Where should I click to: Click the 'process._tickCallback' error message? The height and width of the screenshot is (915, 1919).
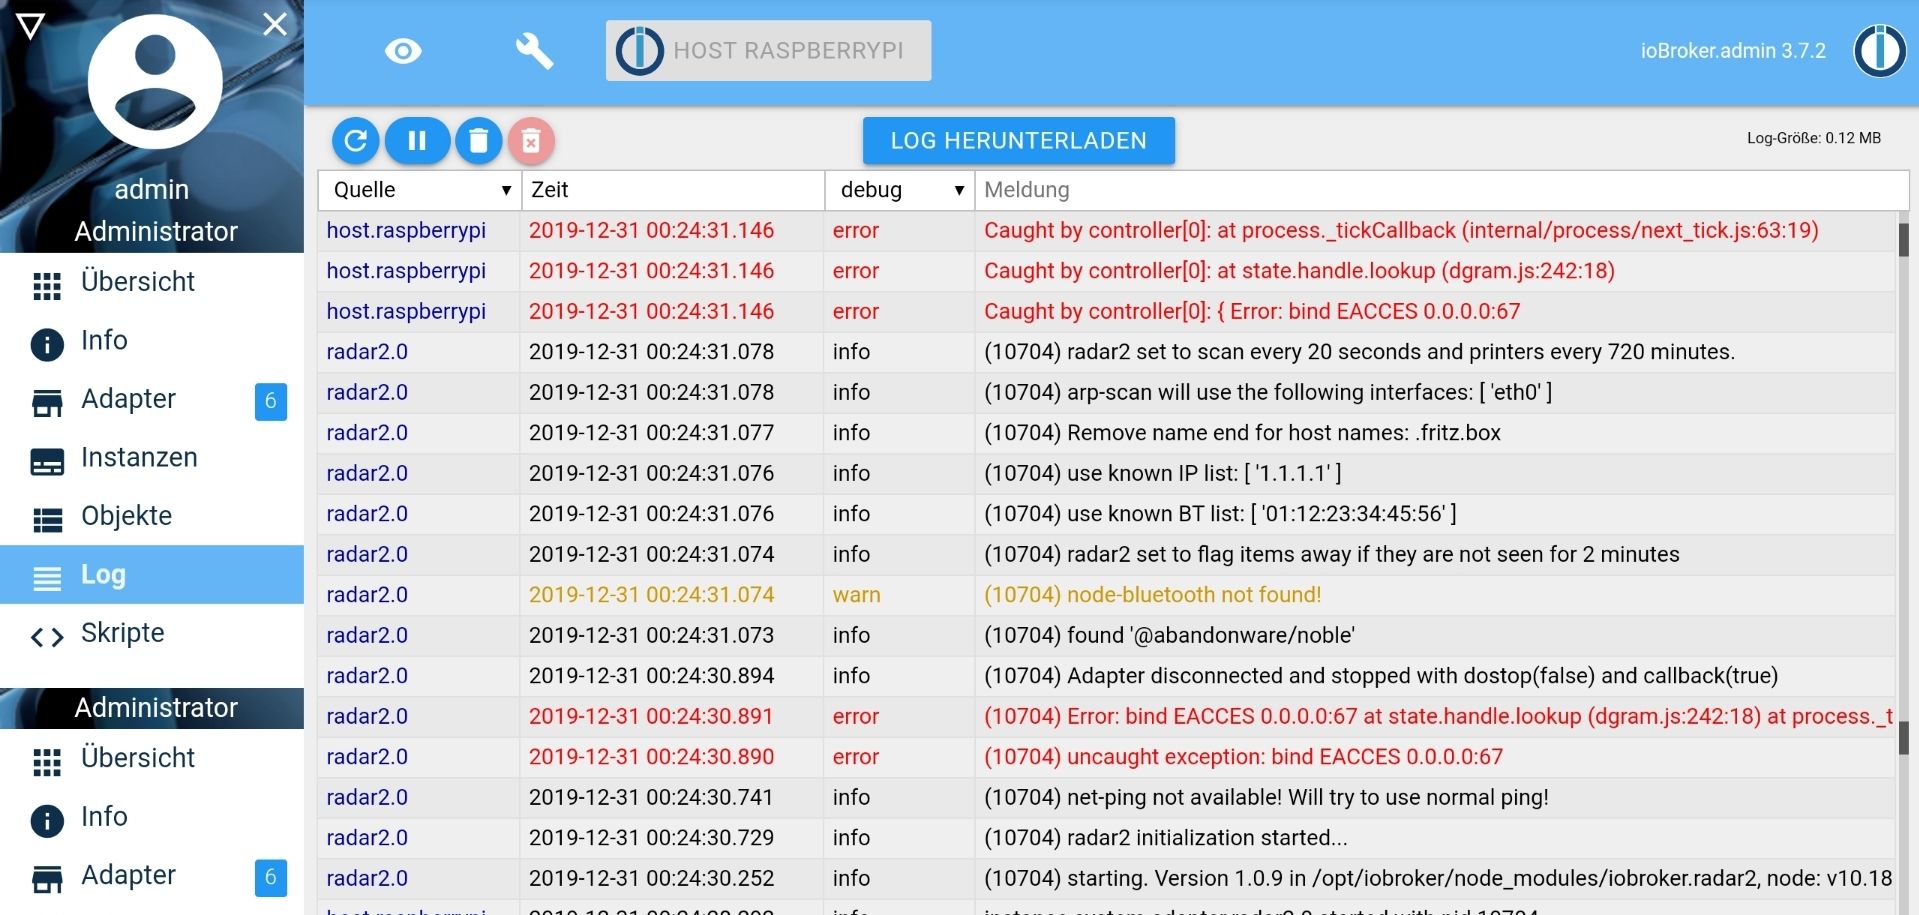pyautogui.click(x=1401, y=231)
